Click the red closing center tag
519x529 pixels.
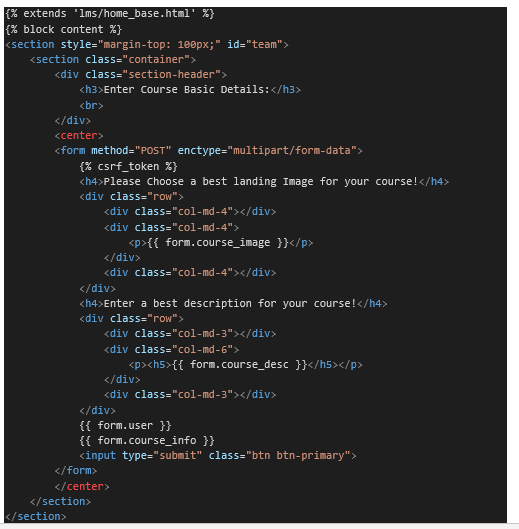click(x=82, y=486)
